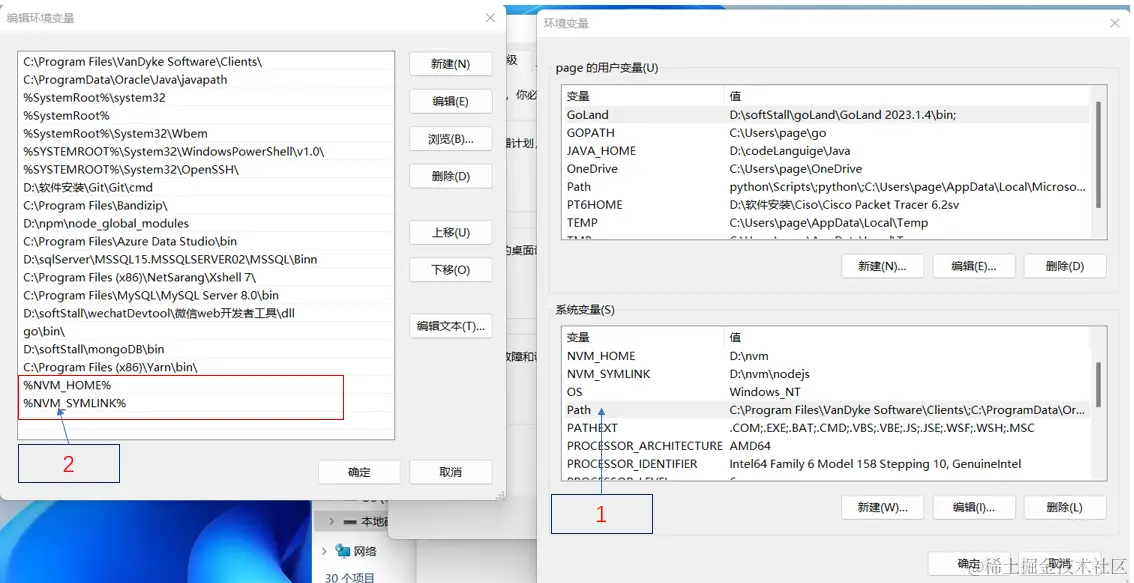Select the PATHEXT system variable row
Screen dimensions: 1134x583
point(825,427)
